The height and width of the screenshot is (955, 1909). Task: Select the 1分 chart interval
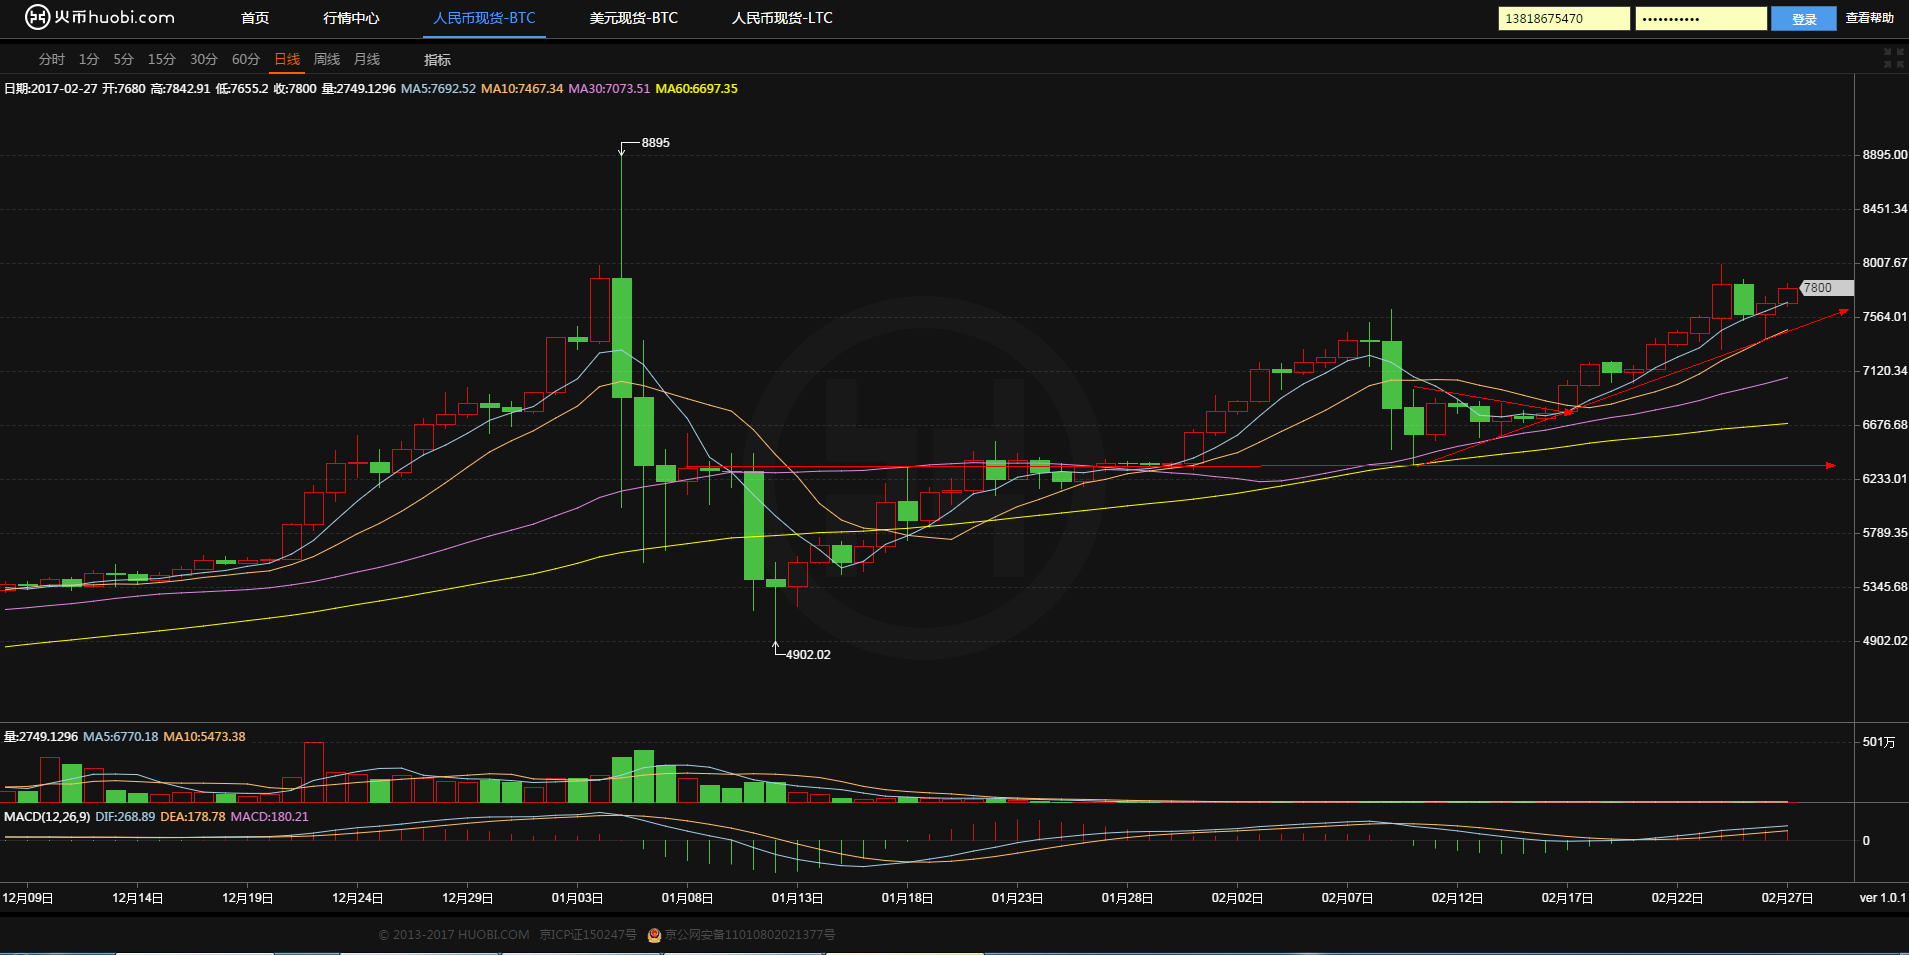click(89, 59)
